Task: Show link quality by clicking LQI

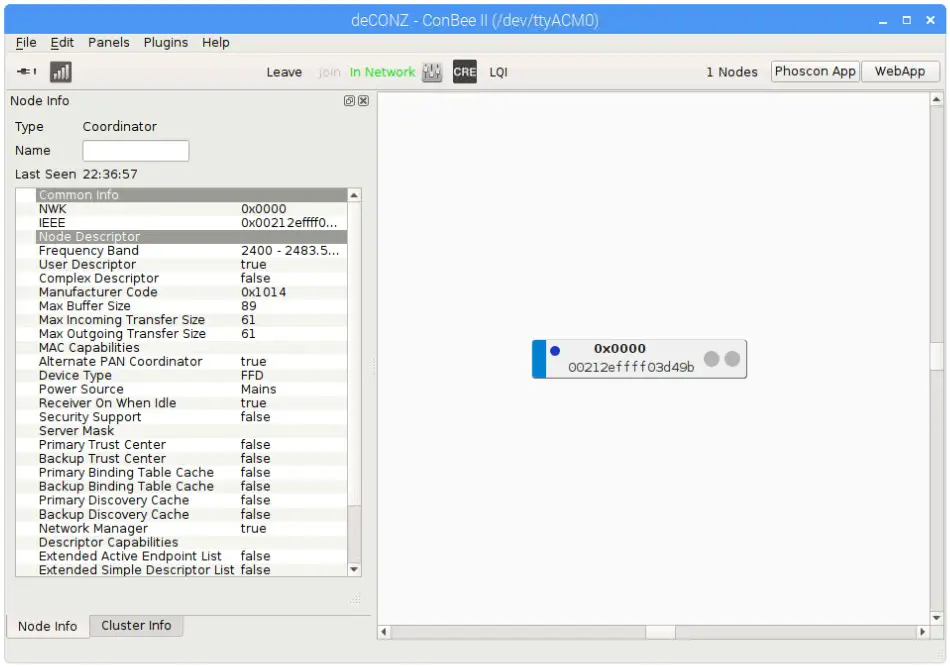Action: (x=497, y=72)
